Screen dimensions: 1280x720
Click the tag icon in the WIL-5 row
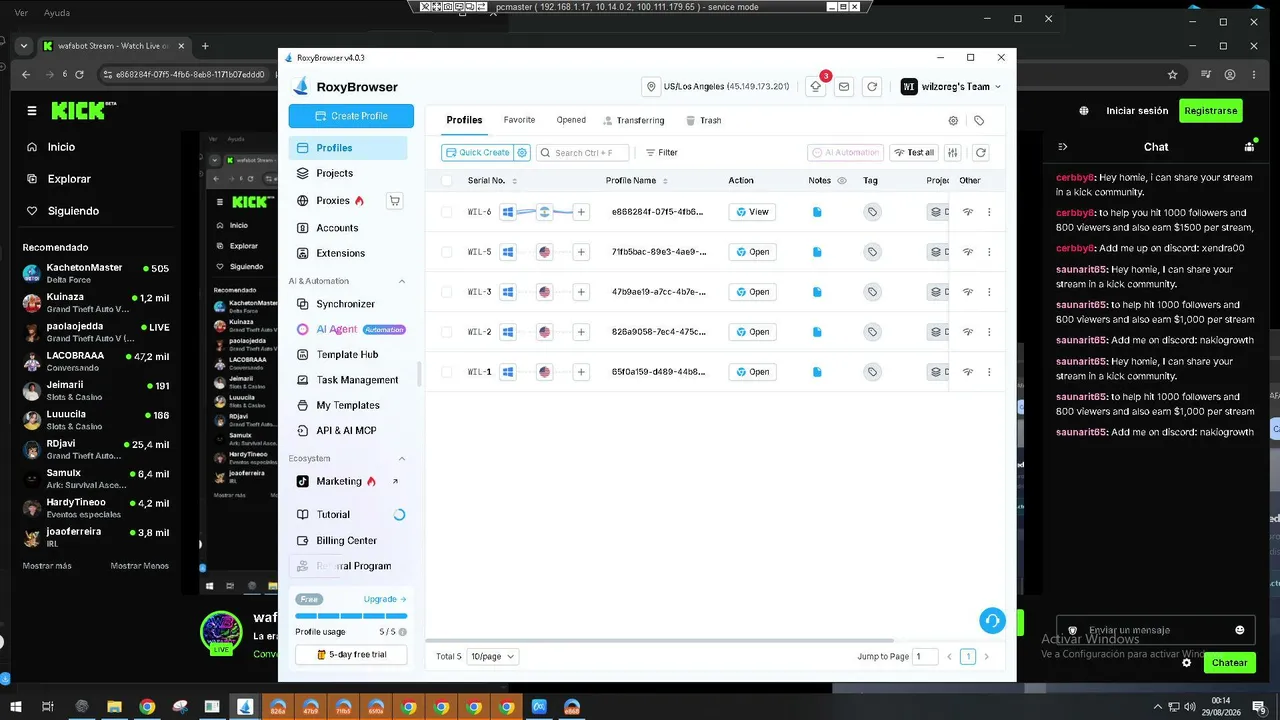(872, 252)
